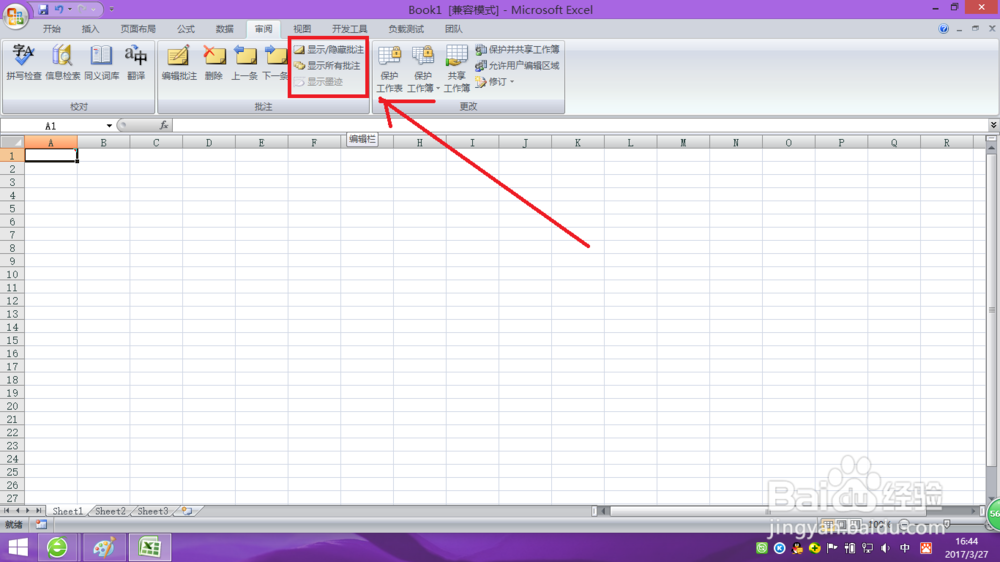
Task: Go to previous comment 上一条
Action: (x=244, y=63)
